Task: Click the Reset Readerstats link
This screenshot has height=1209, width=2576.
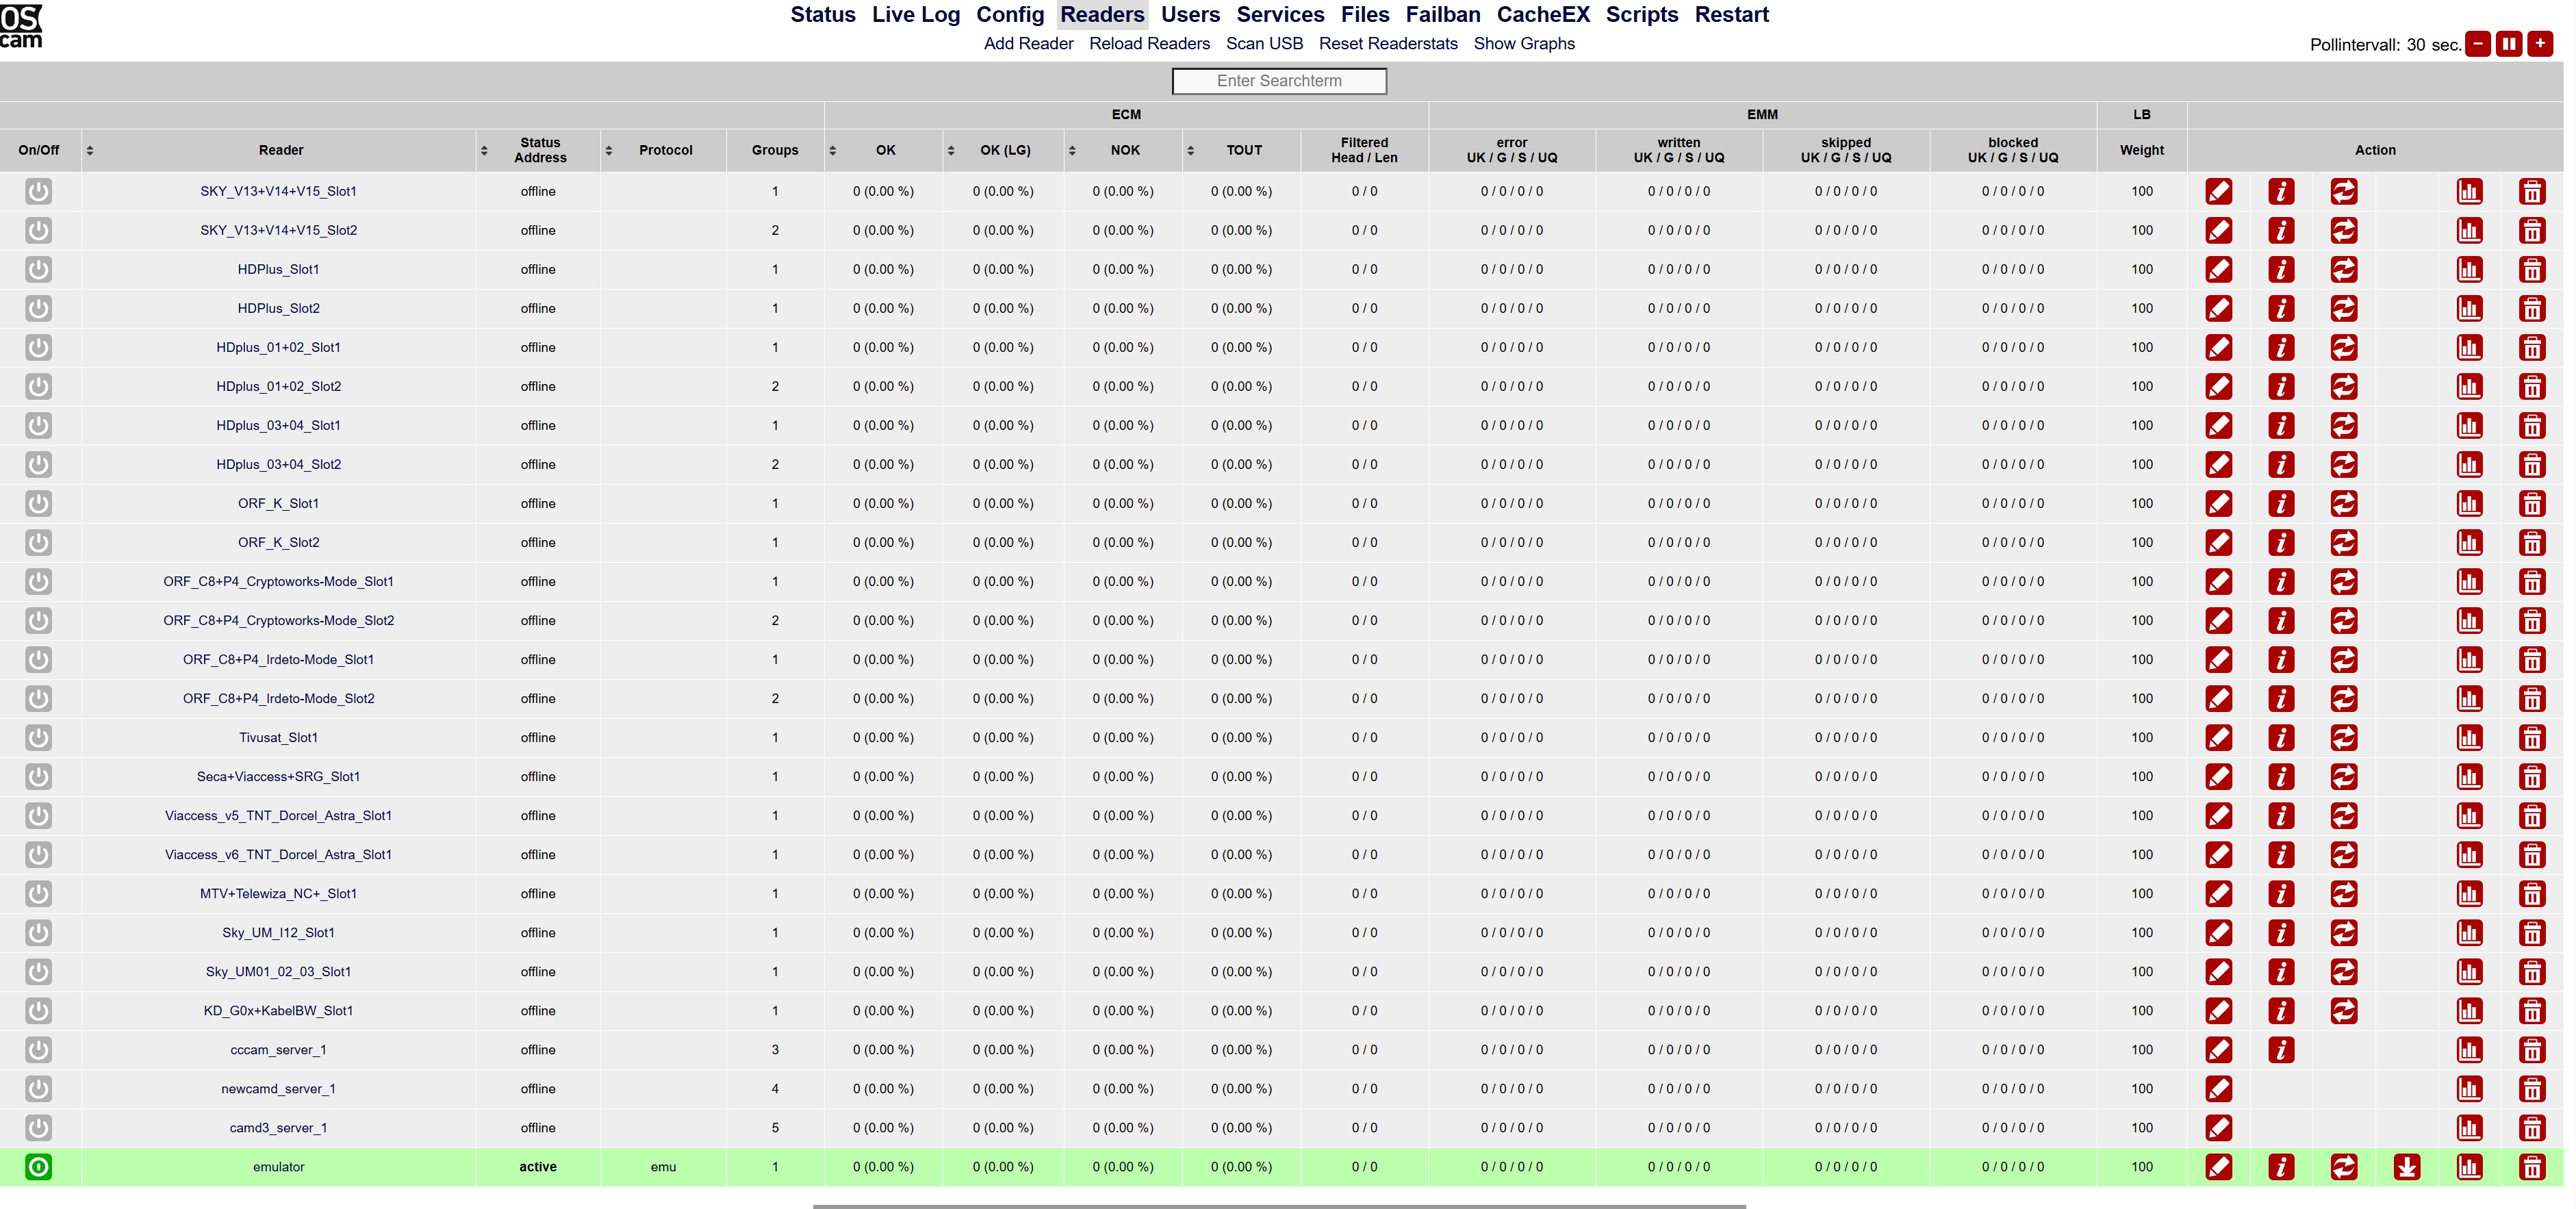Action: [1387, 44]
